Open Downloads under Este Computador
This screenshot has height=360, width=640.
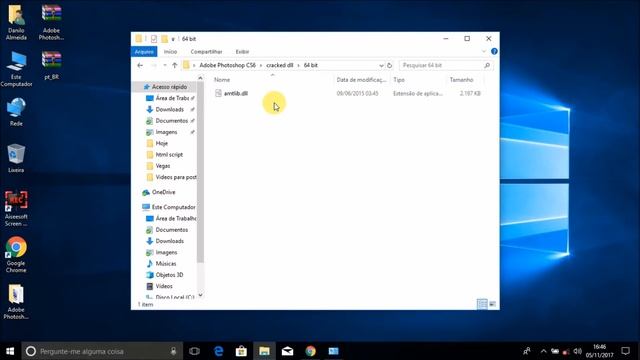[169, 241]
